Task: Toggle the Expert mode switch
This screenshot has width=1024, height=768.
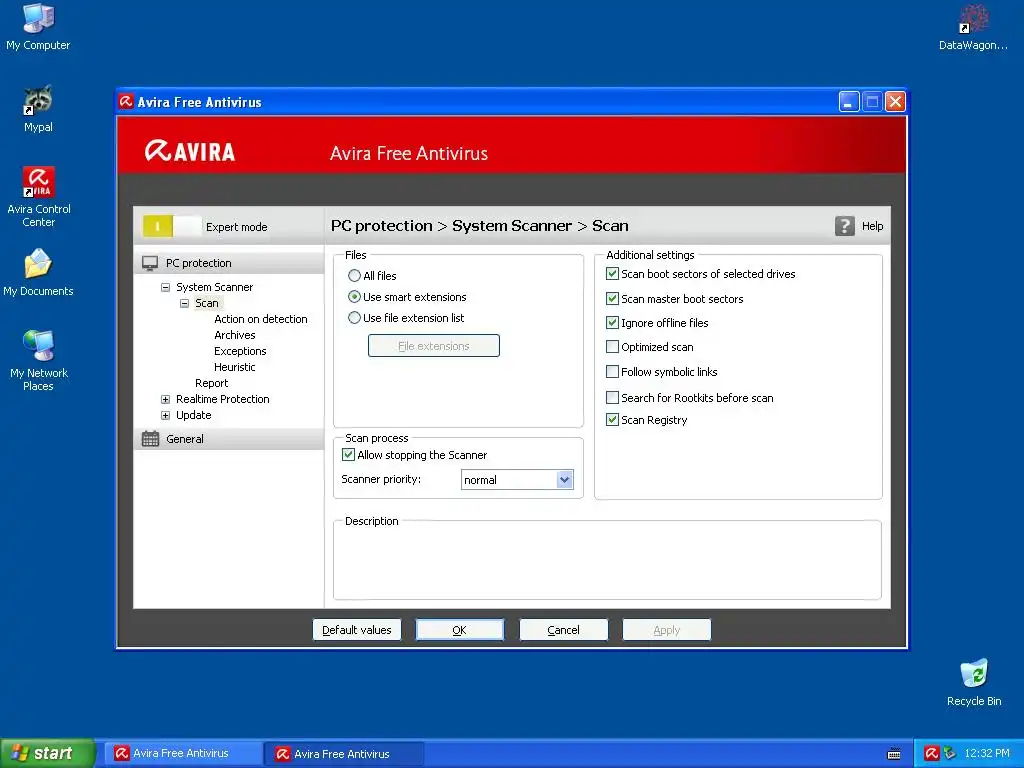Action: click(x=172, y=227)
